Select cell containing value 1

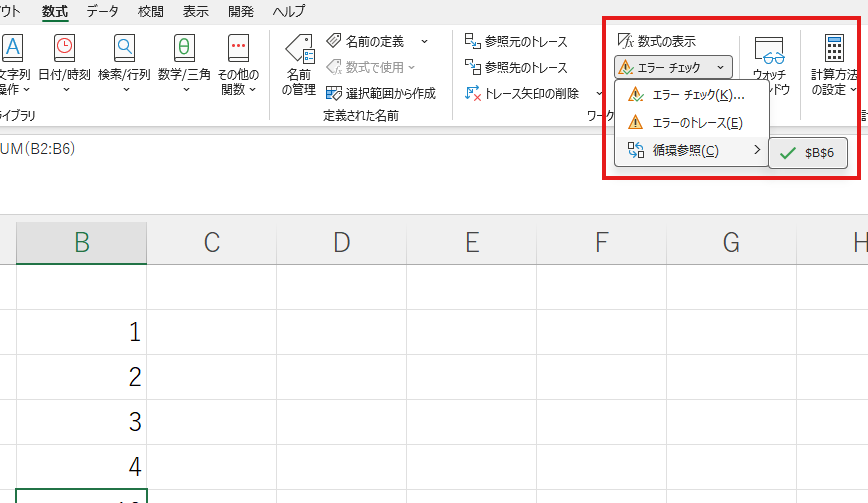click(81, 332)
